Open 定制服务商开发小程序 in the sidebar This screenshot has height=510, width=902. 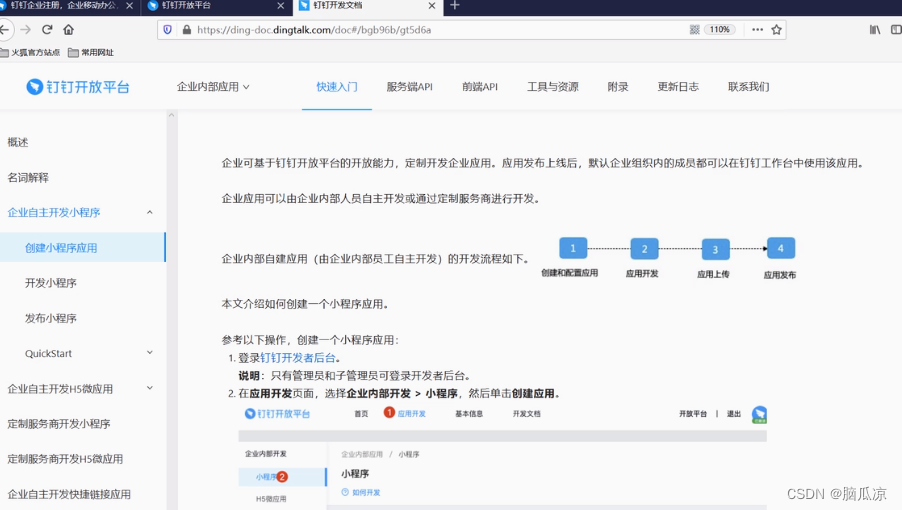click(59, 424)
